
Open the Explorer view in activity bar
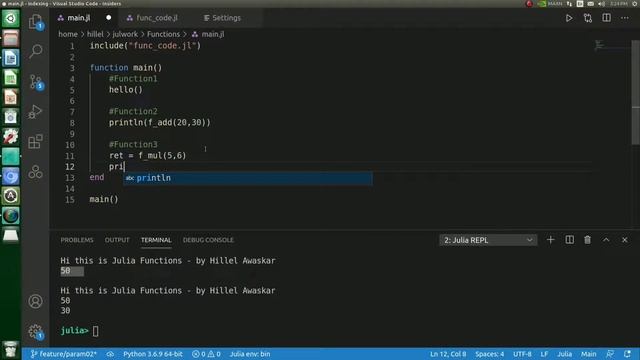36,21
